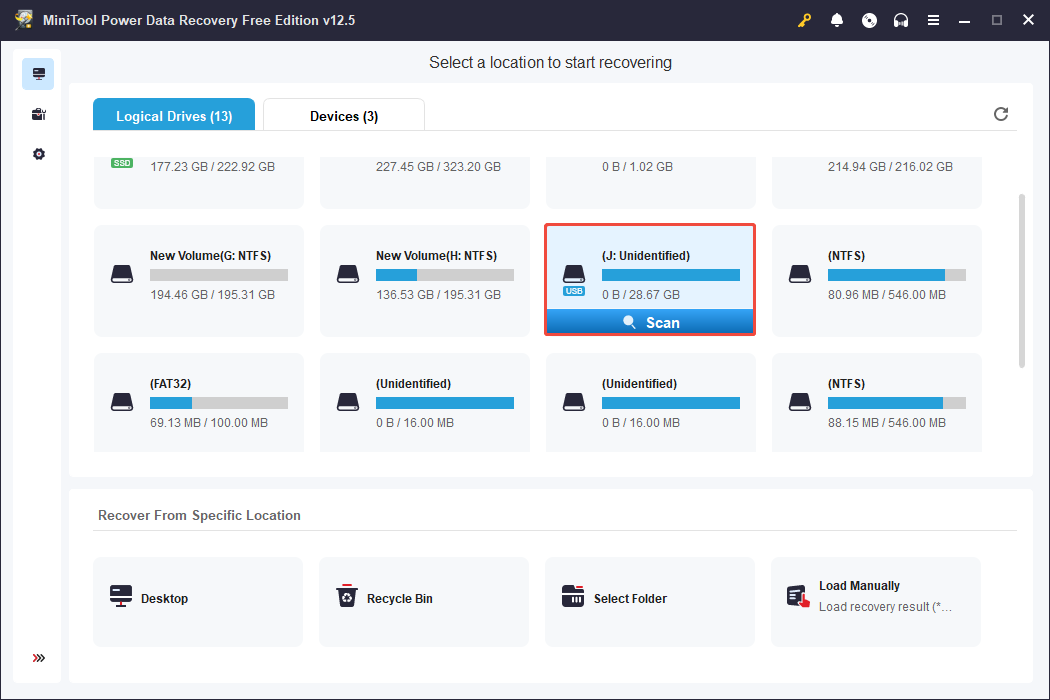
Task: Open Select Folder location card
Action: 650,602
